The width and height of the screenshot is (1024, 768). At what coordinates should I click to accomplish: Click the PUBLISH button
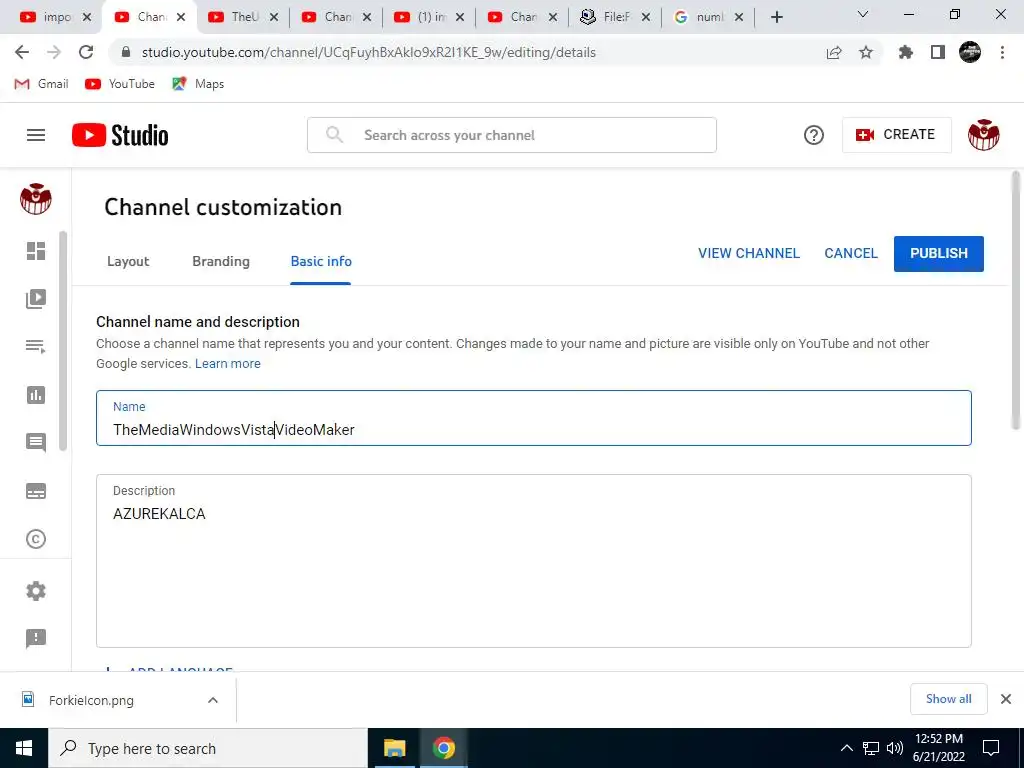click(938, 253)
